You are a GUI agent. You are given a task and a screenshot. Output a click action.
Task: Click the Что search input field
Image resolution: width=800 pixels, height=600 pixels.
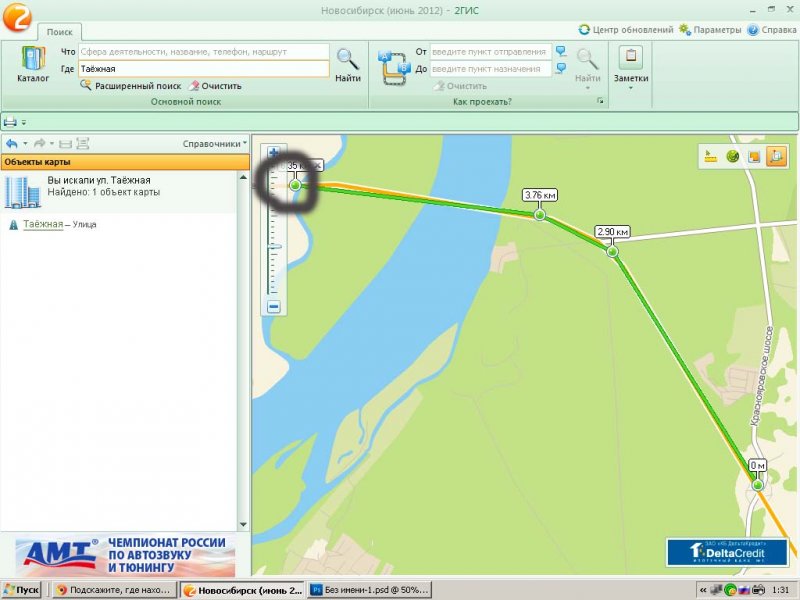point(203,51)
